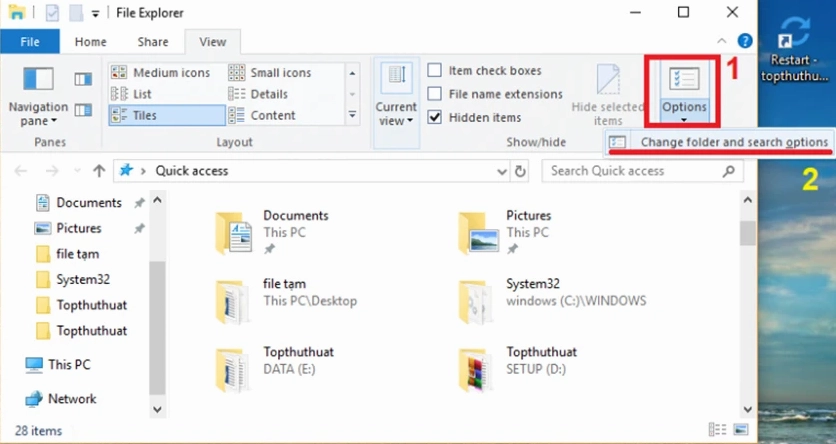Enable Item check boxes option
Image resolution: width=836 pixels, height=444 pixels.
click(x=435, y=71)
